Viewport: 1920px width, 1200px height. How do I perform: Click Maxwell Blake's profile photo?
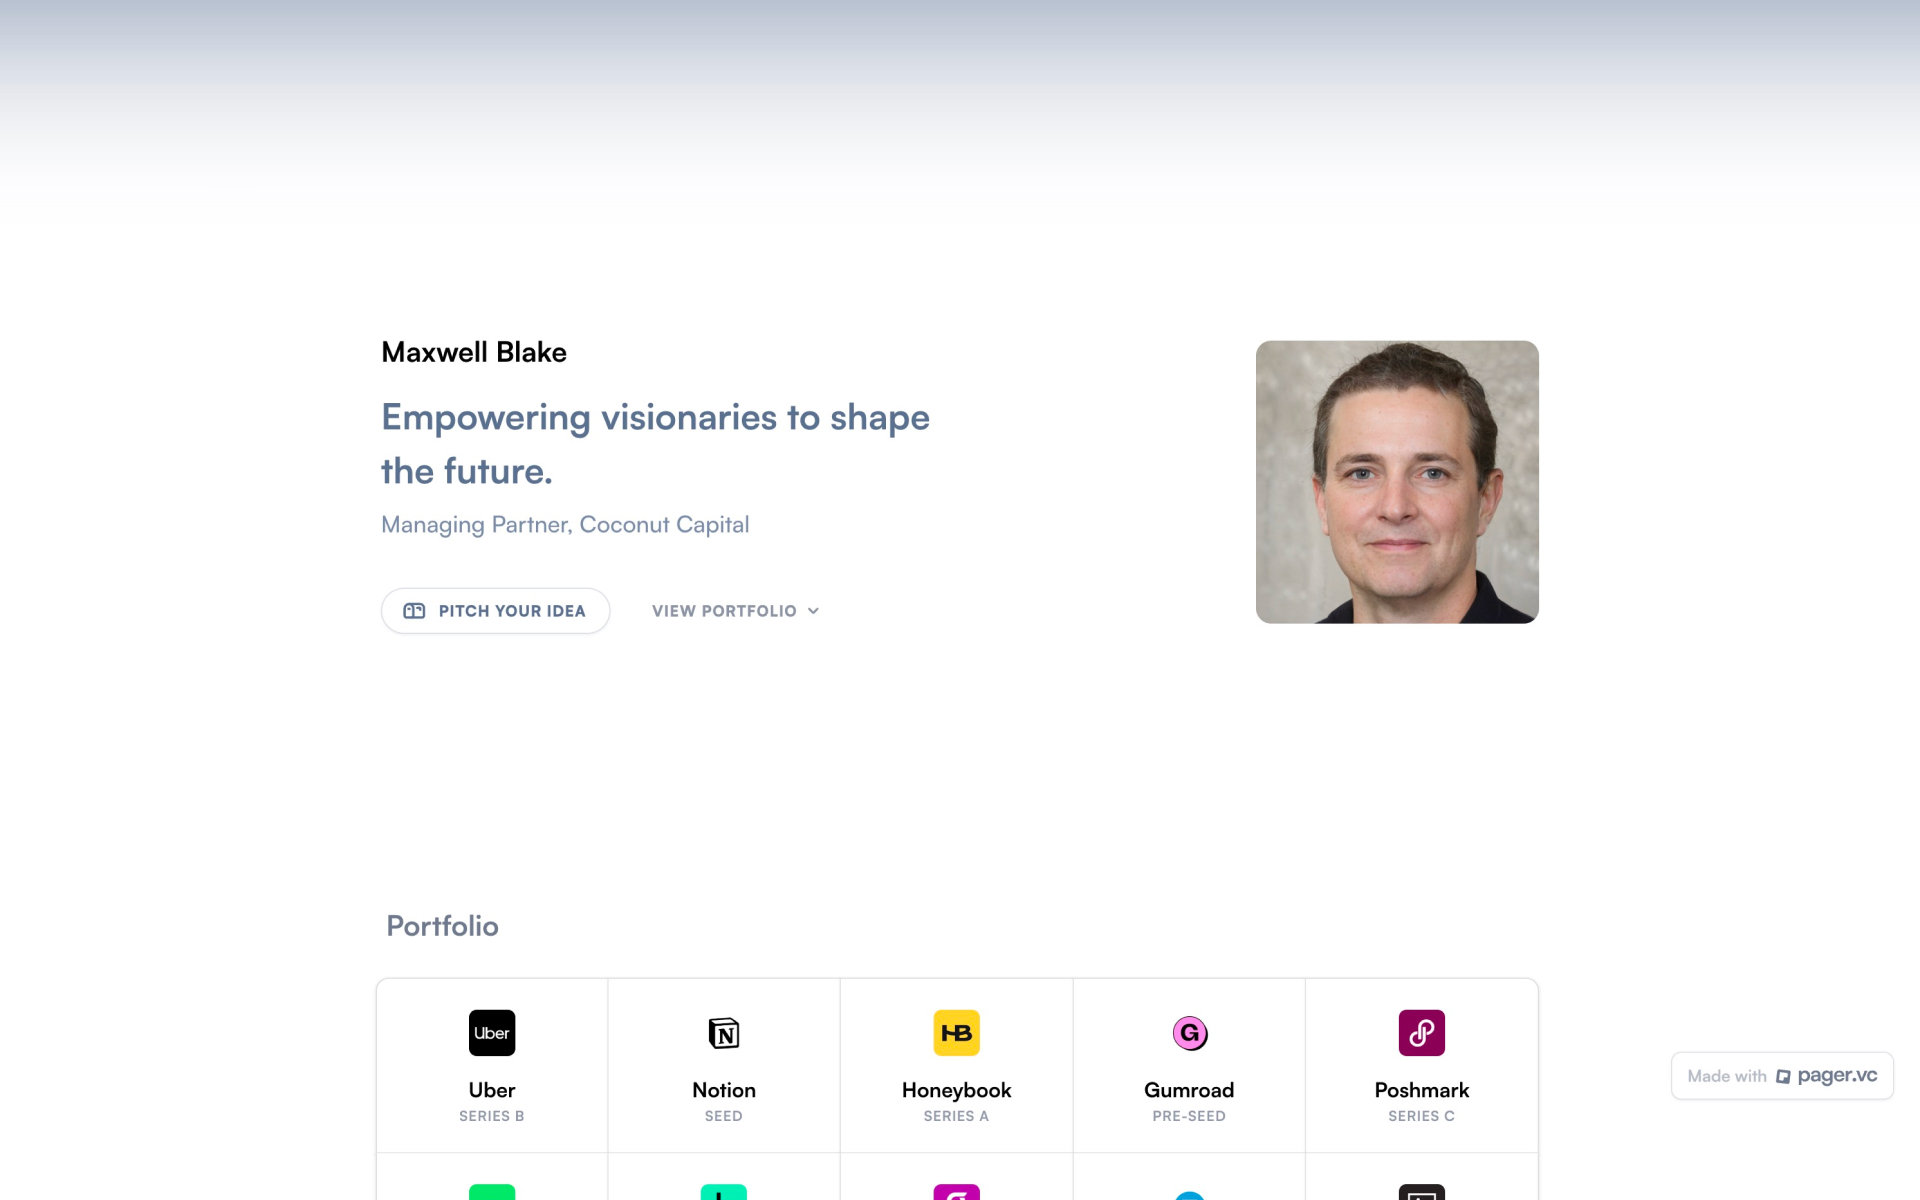pos(1397,482)
